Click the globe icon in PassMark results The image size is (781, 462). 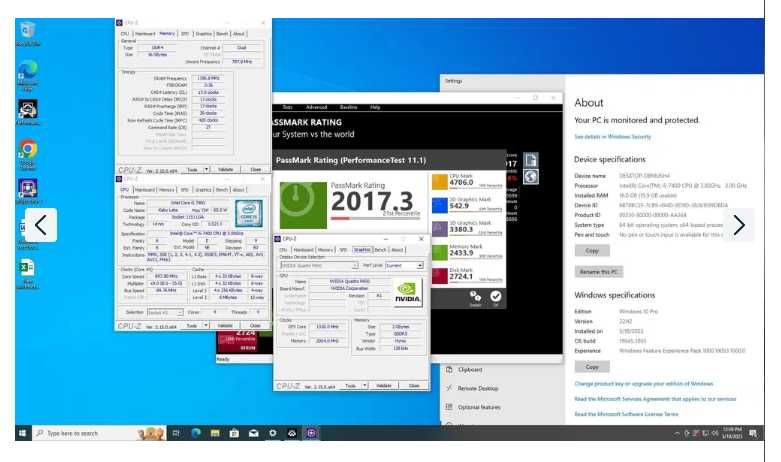531,177
